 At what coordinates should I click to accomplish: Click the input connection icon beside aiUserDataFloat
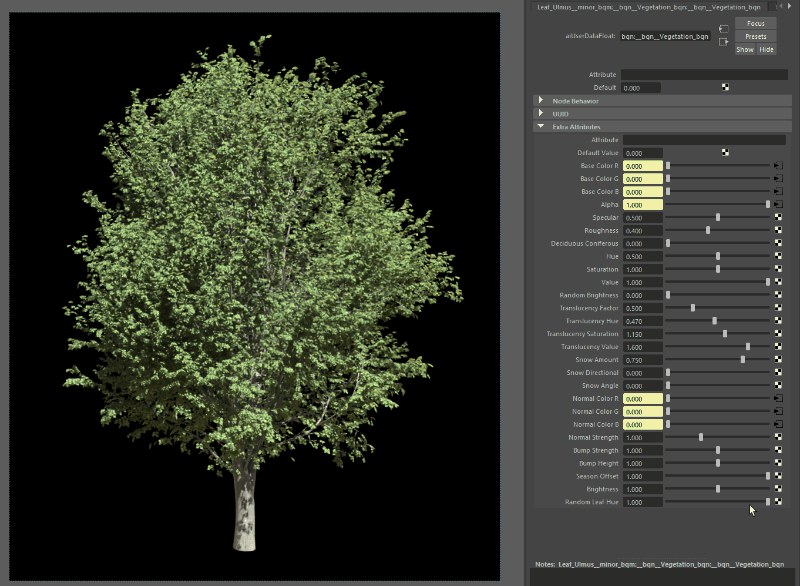[x=723, y=29]
